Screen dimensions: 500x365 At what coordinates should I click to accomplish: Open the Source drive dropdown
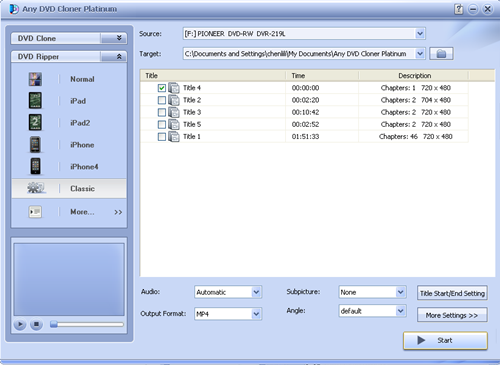tap(420, 34)
